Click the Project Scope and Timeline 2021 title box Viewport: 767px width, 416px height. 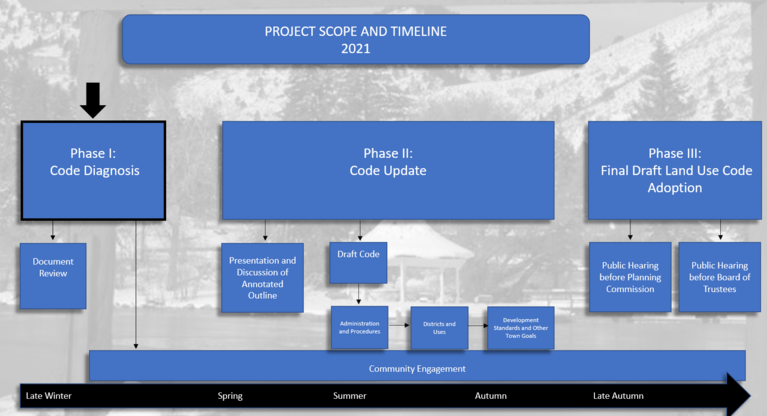(356, 39)
